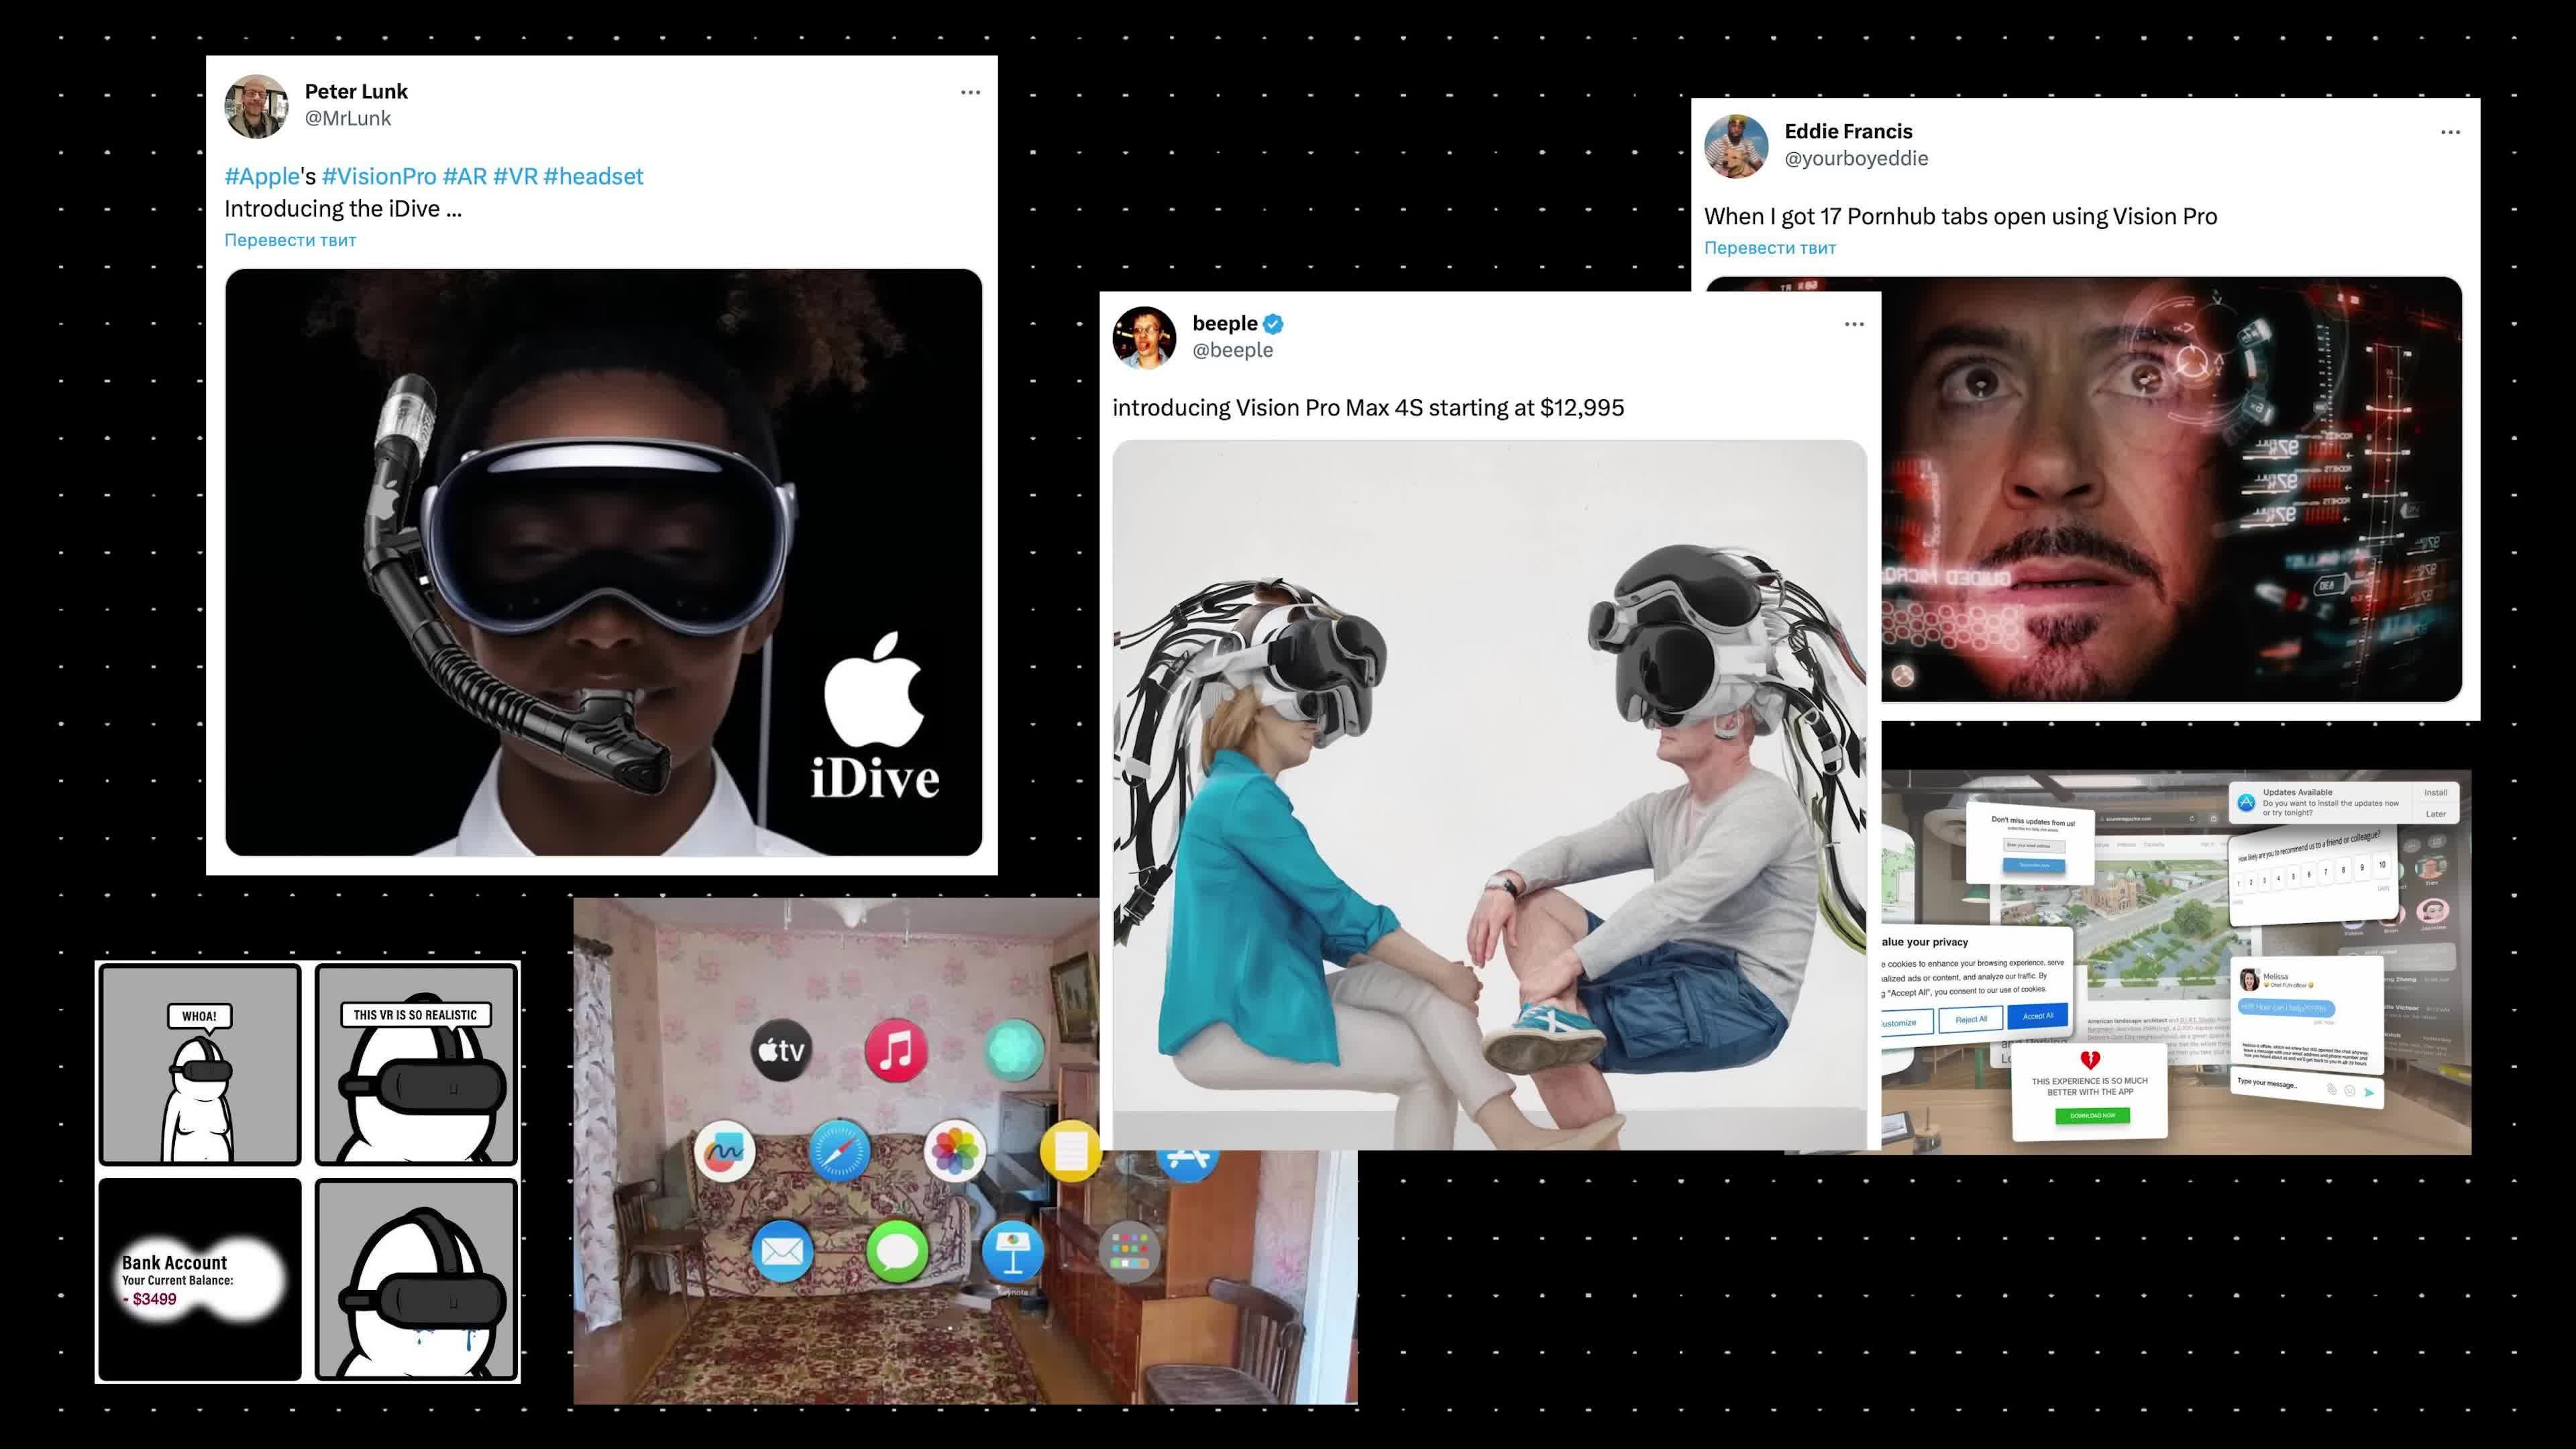Open the Freeform app icon
Image resolution: width=2576 pixels, height=1449 pixels.
pyautogui.click(x=725, y=1152)
